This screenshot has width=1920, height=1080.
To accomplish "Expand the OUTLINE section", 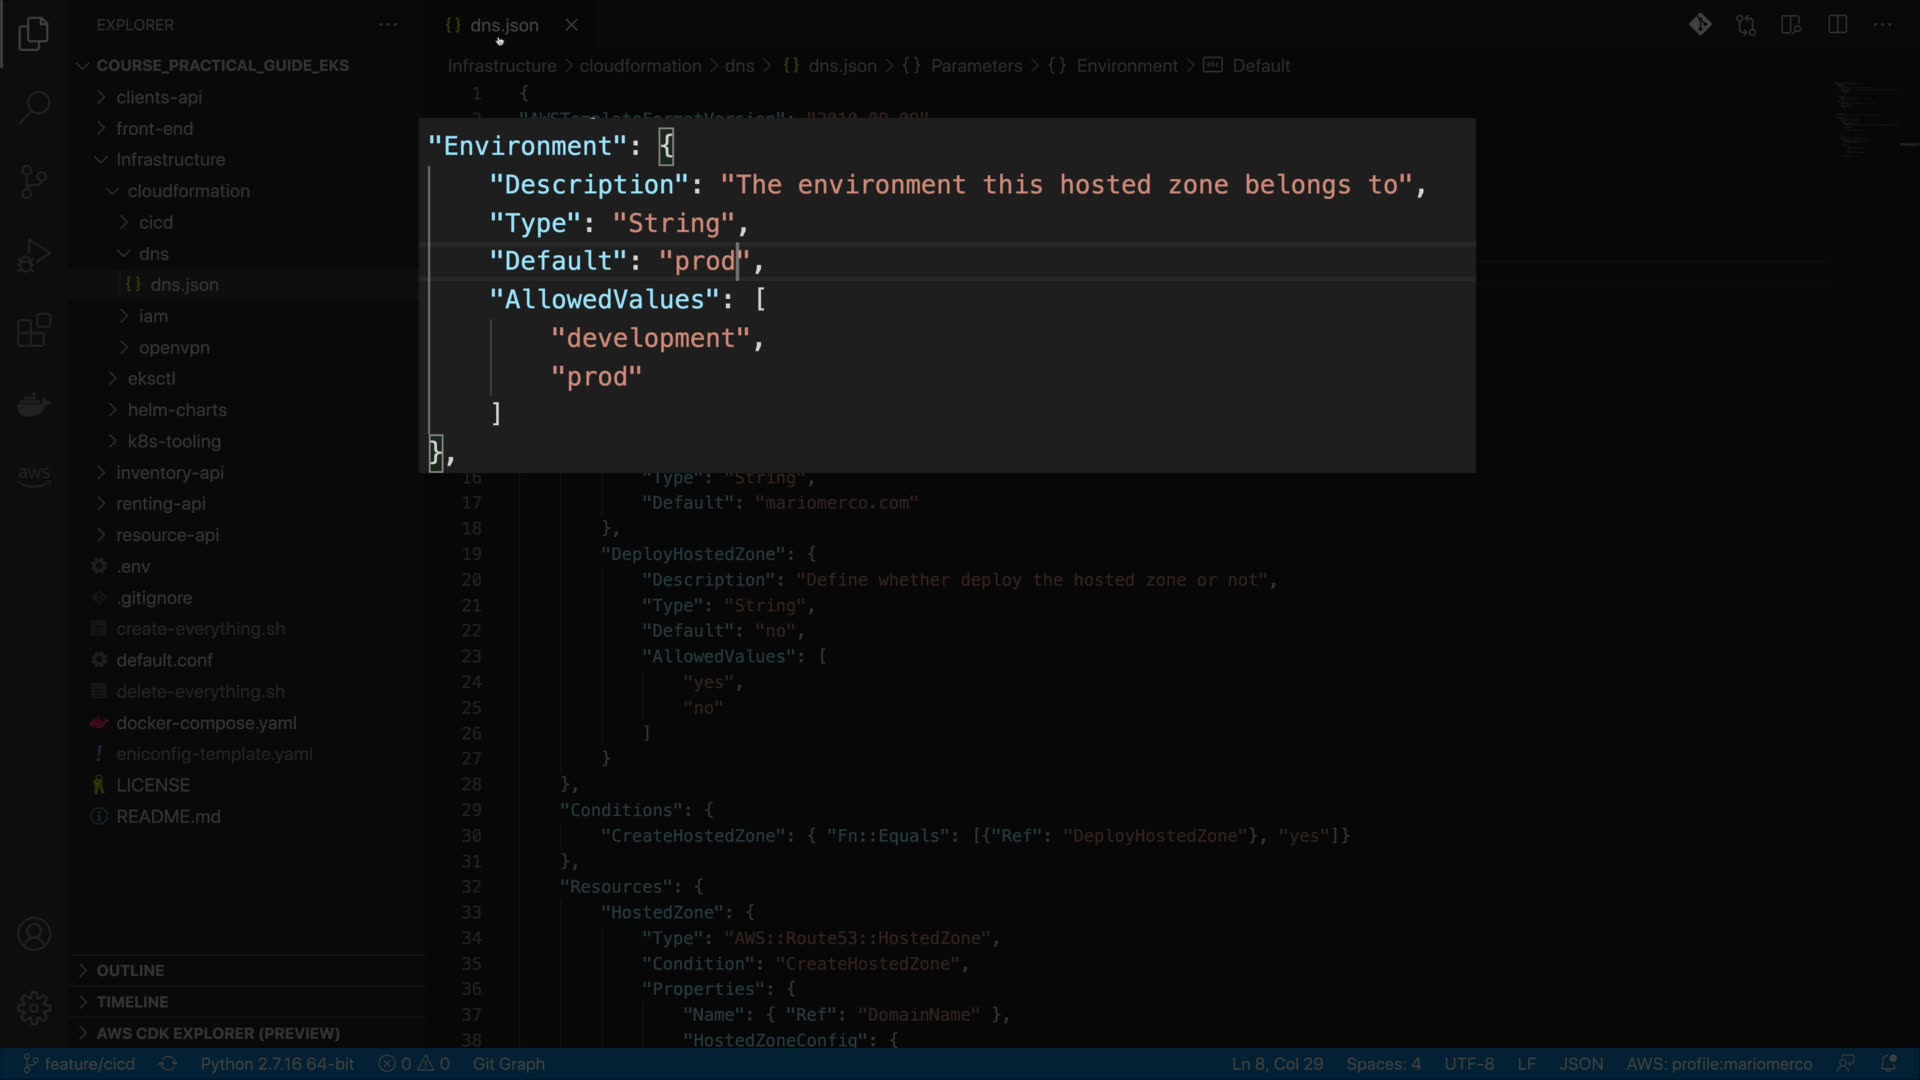I will [x=130, y=970].
